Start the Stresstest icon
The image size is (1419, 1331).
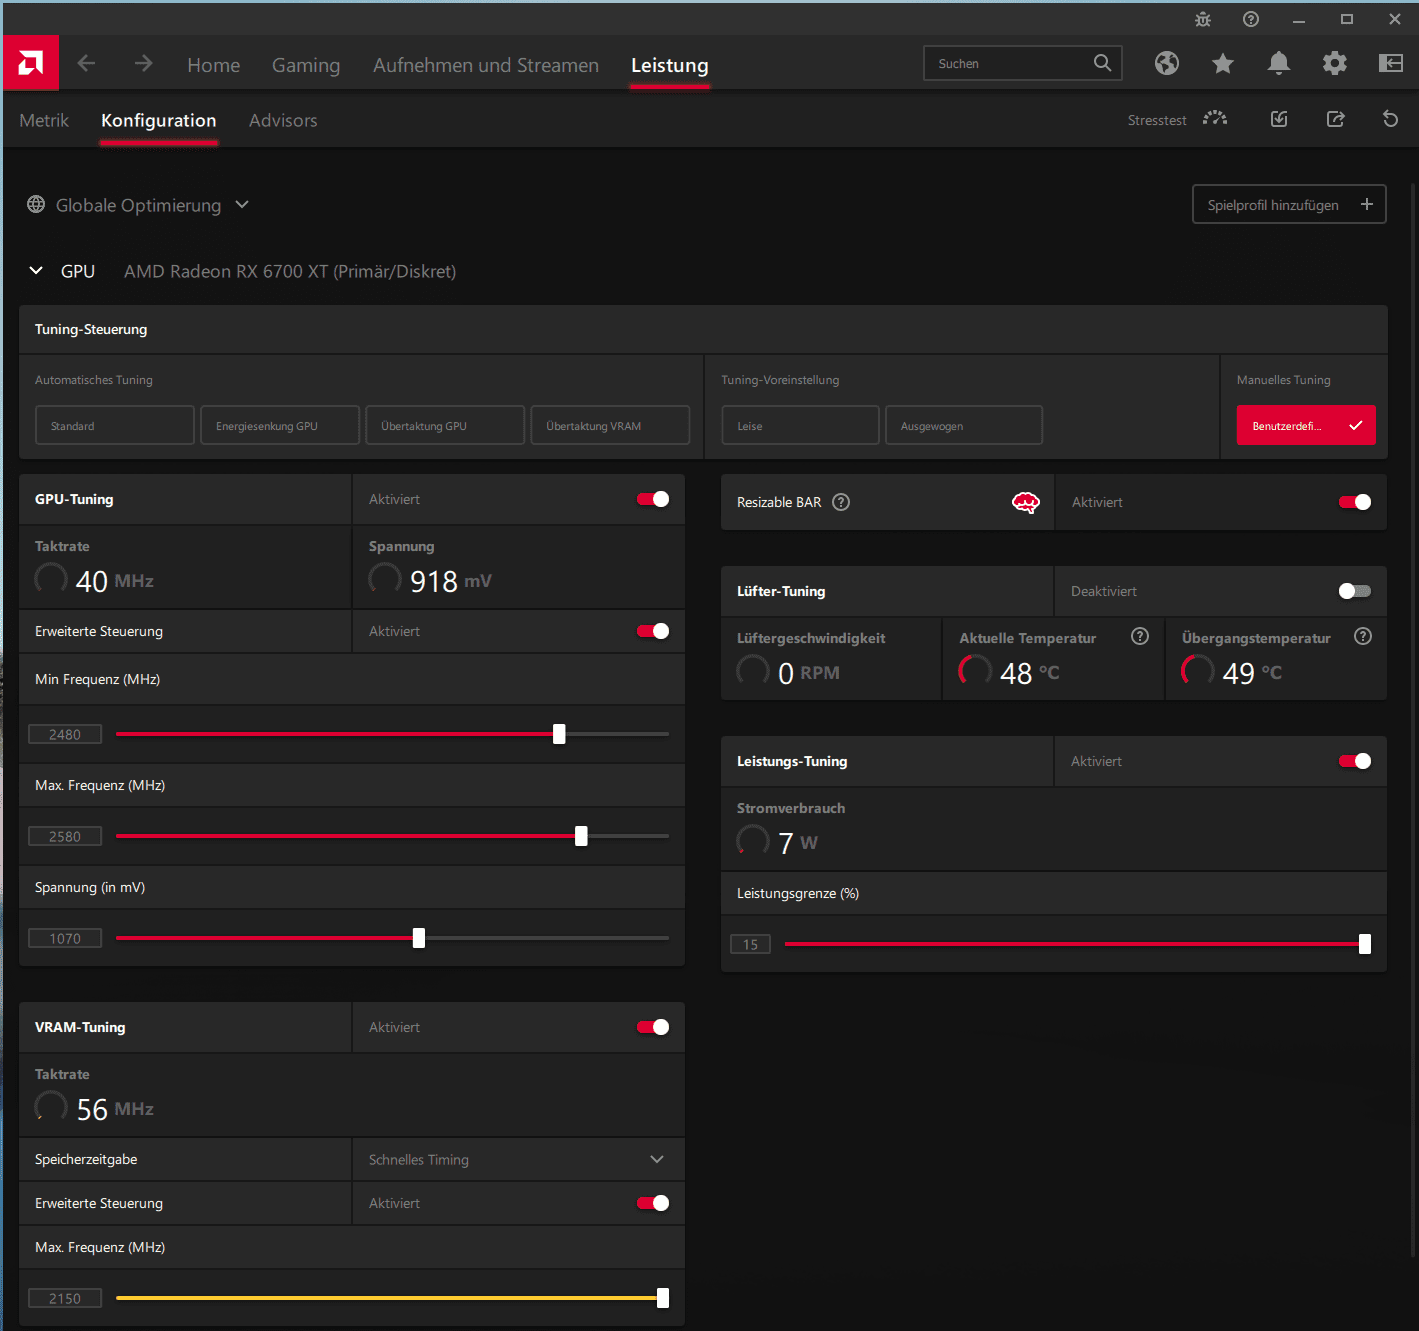tap(1215, 119)
